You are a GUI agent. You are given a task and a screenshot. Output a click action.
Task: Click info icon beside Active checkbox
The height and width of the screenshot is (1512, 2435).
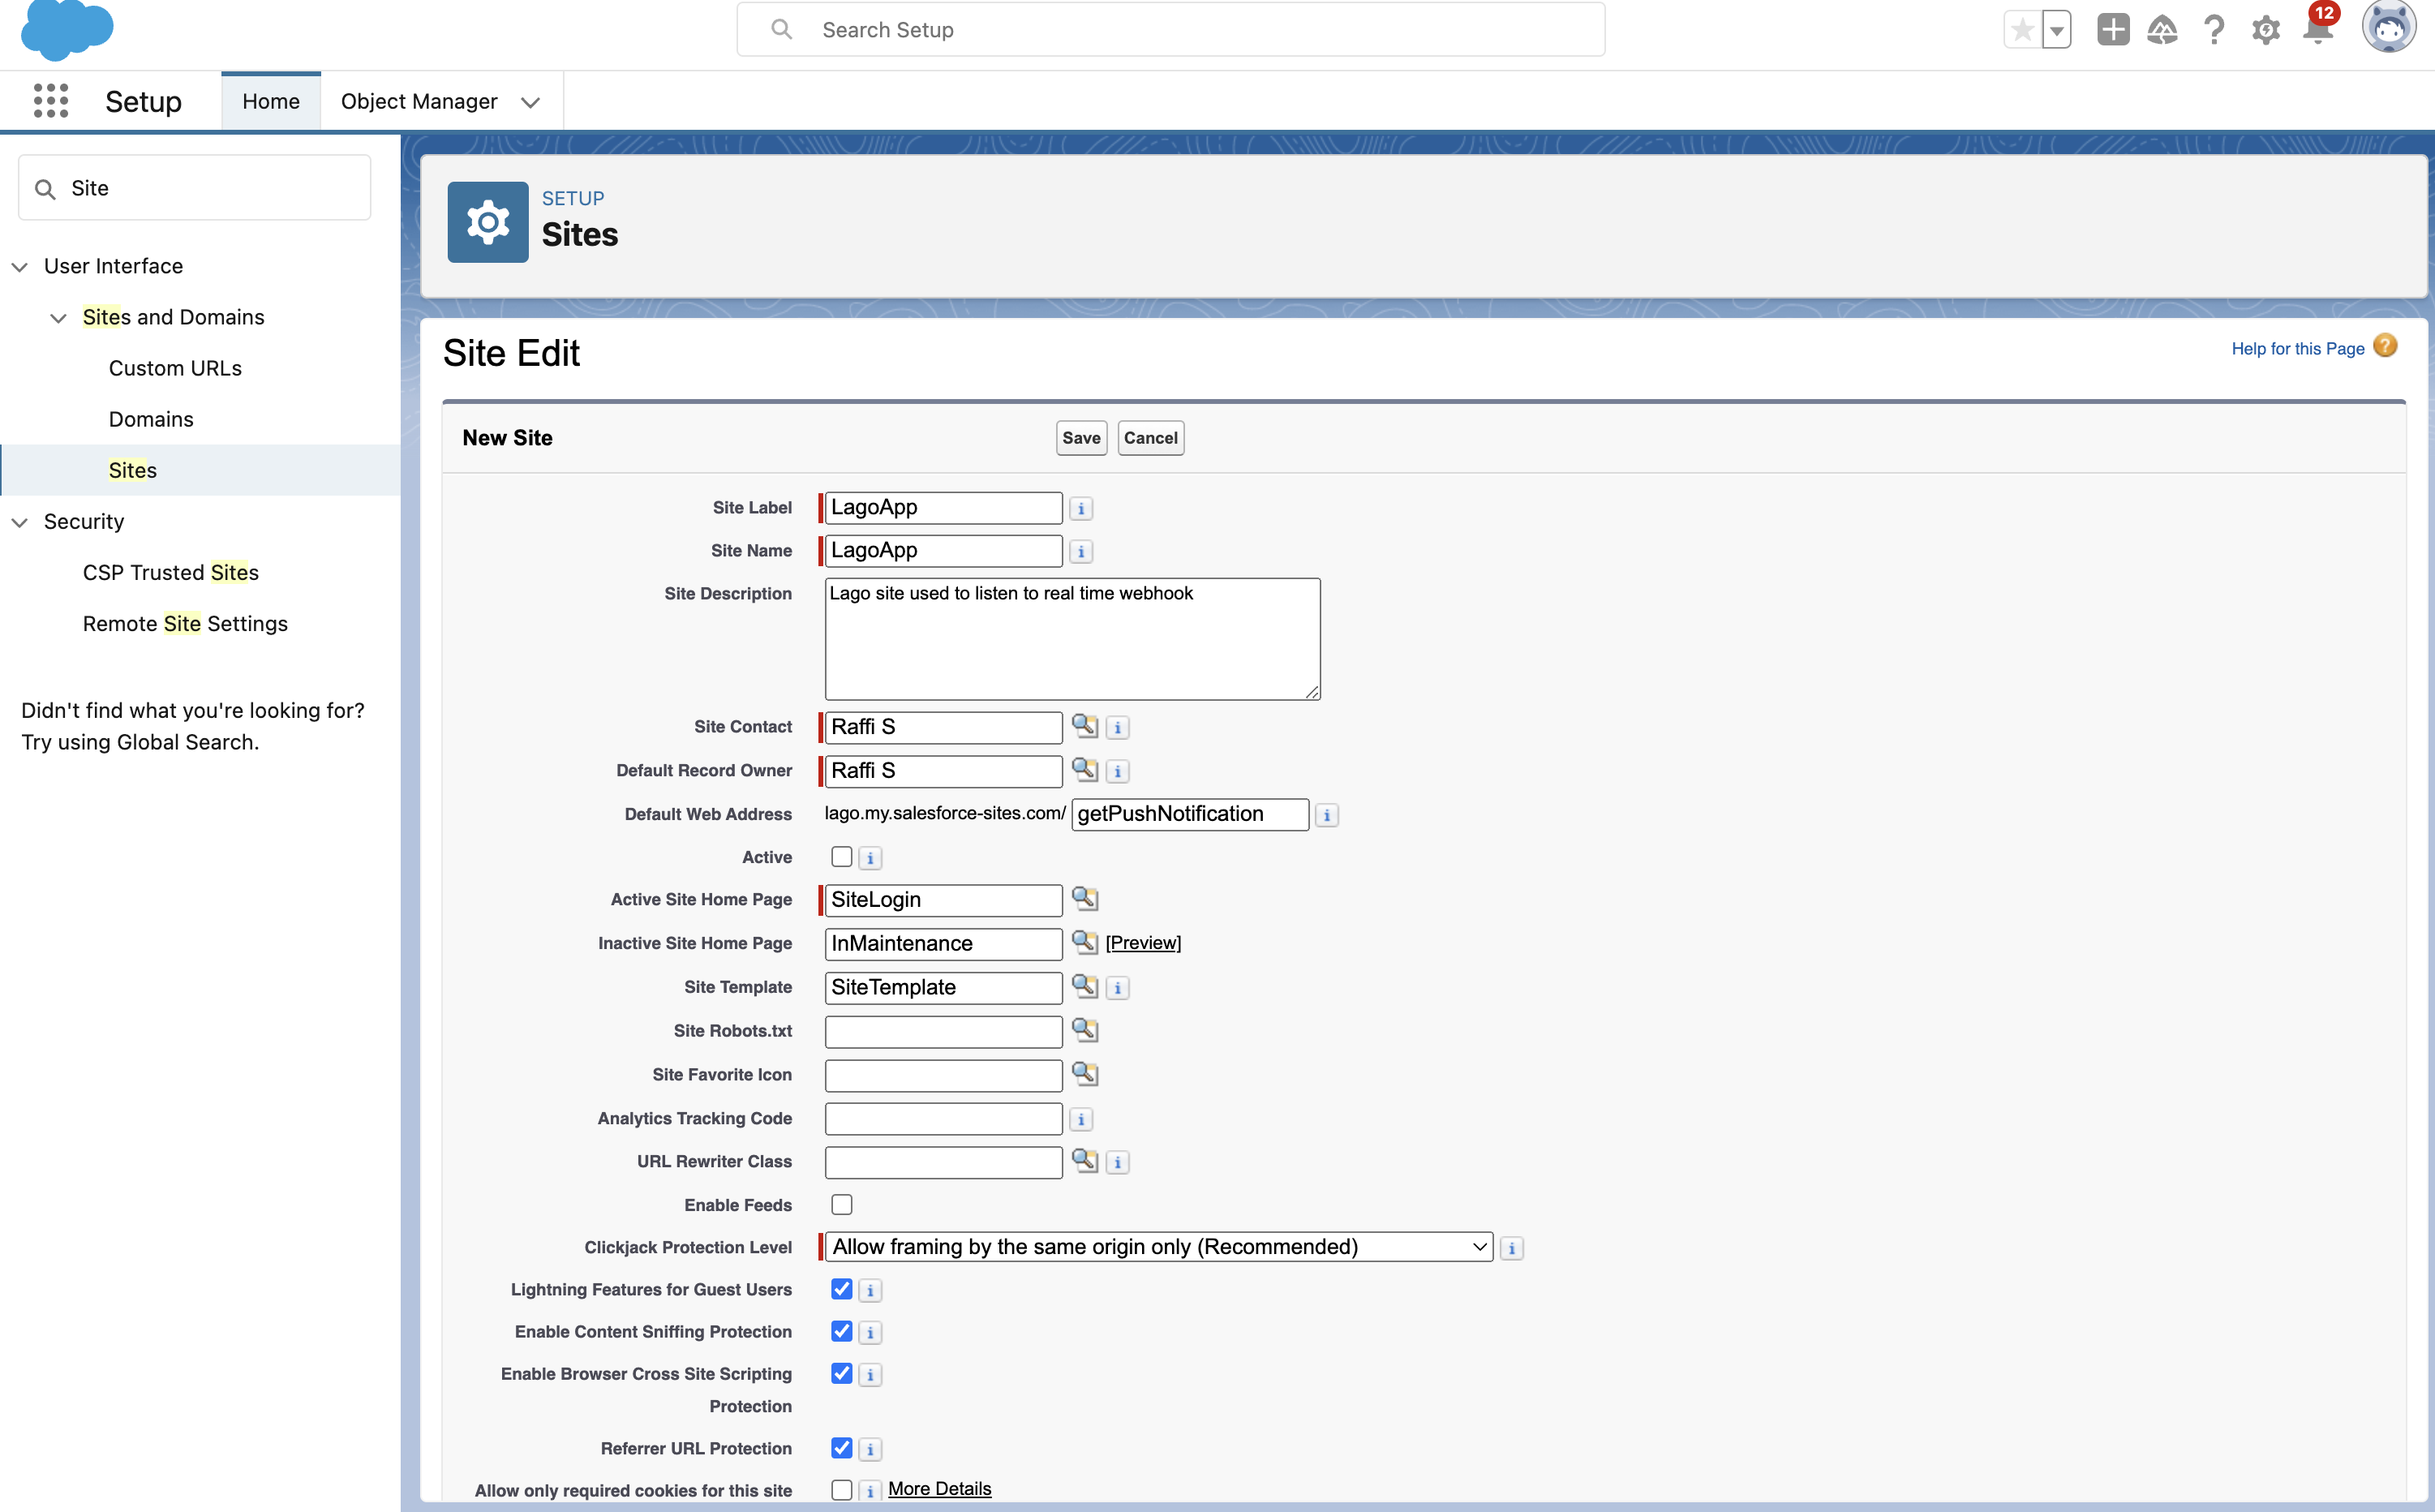[x=870, y=858]
